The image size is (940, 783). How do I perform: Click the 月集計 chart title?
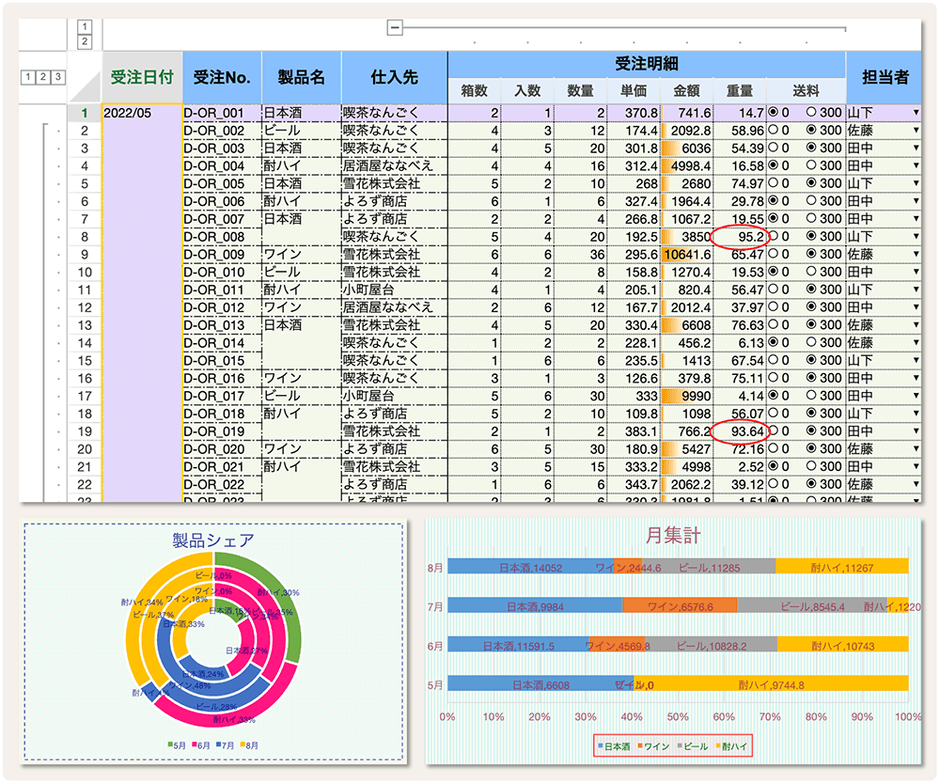tap(672, 537)
